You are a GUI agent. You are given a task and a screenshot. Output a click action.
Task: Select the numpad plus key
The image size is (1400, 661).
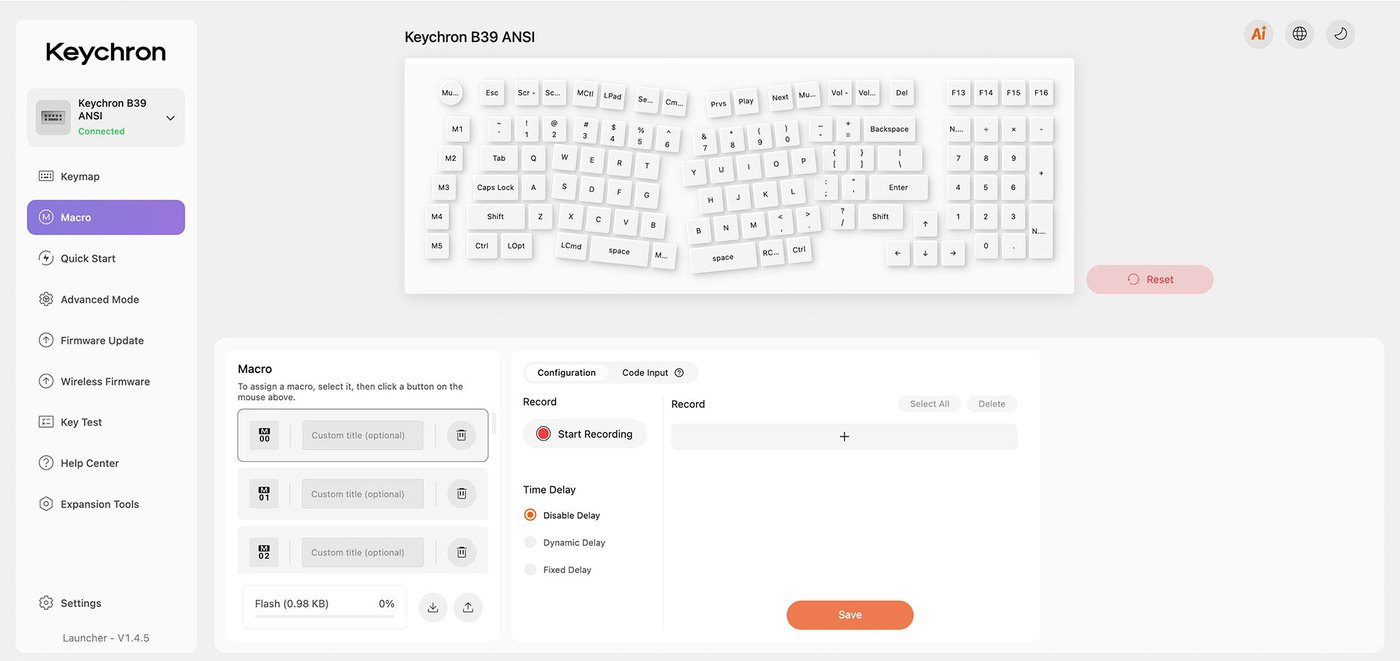1041,173
